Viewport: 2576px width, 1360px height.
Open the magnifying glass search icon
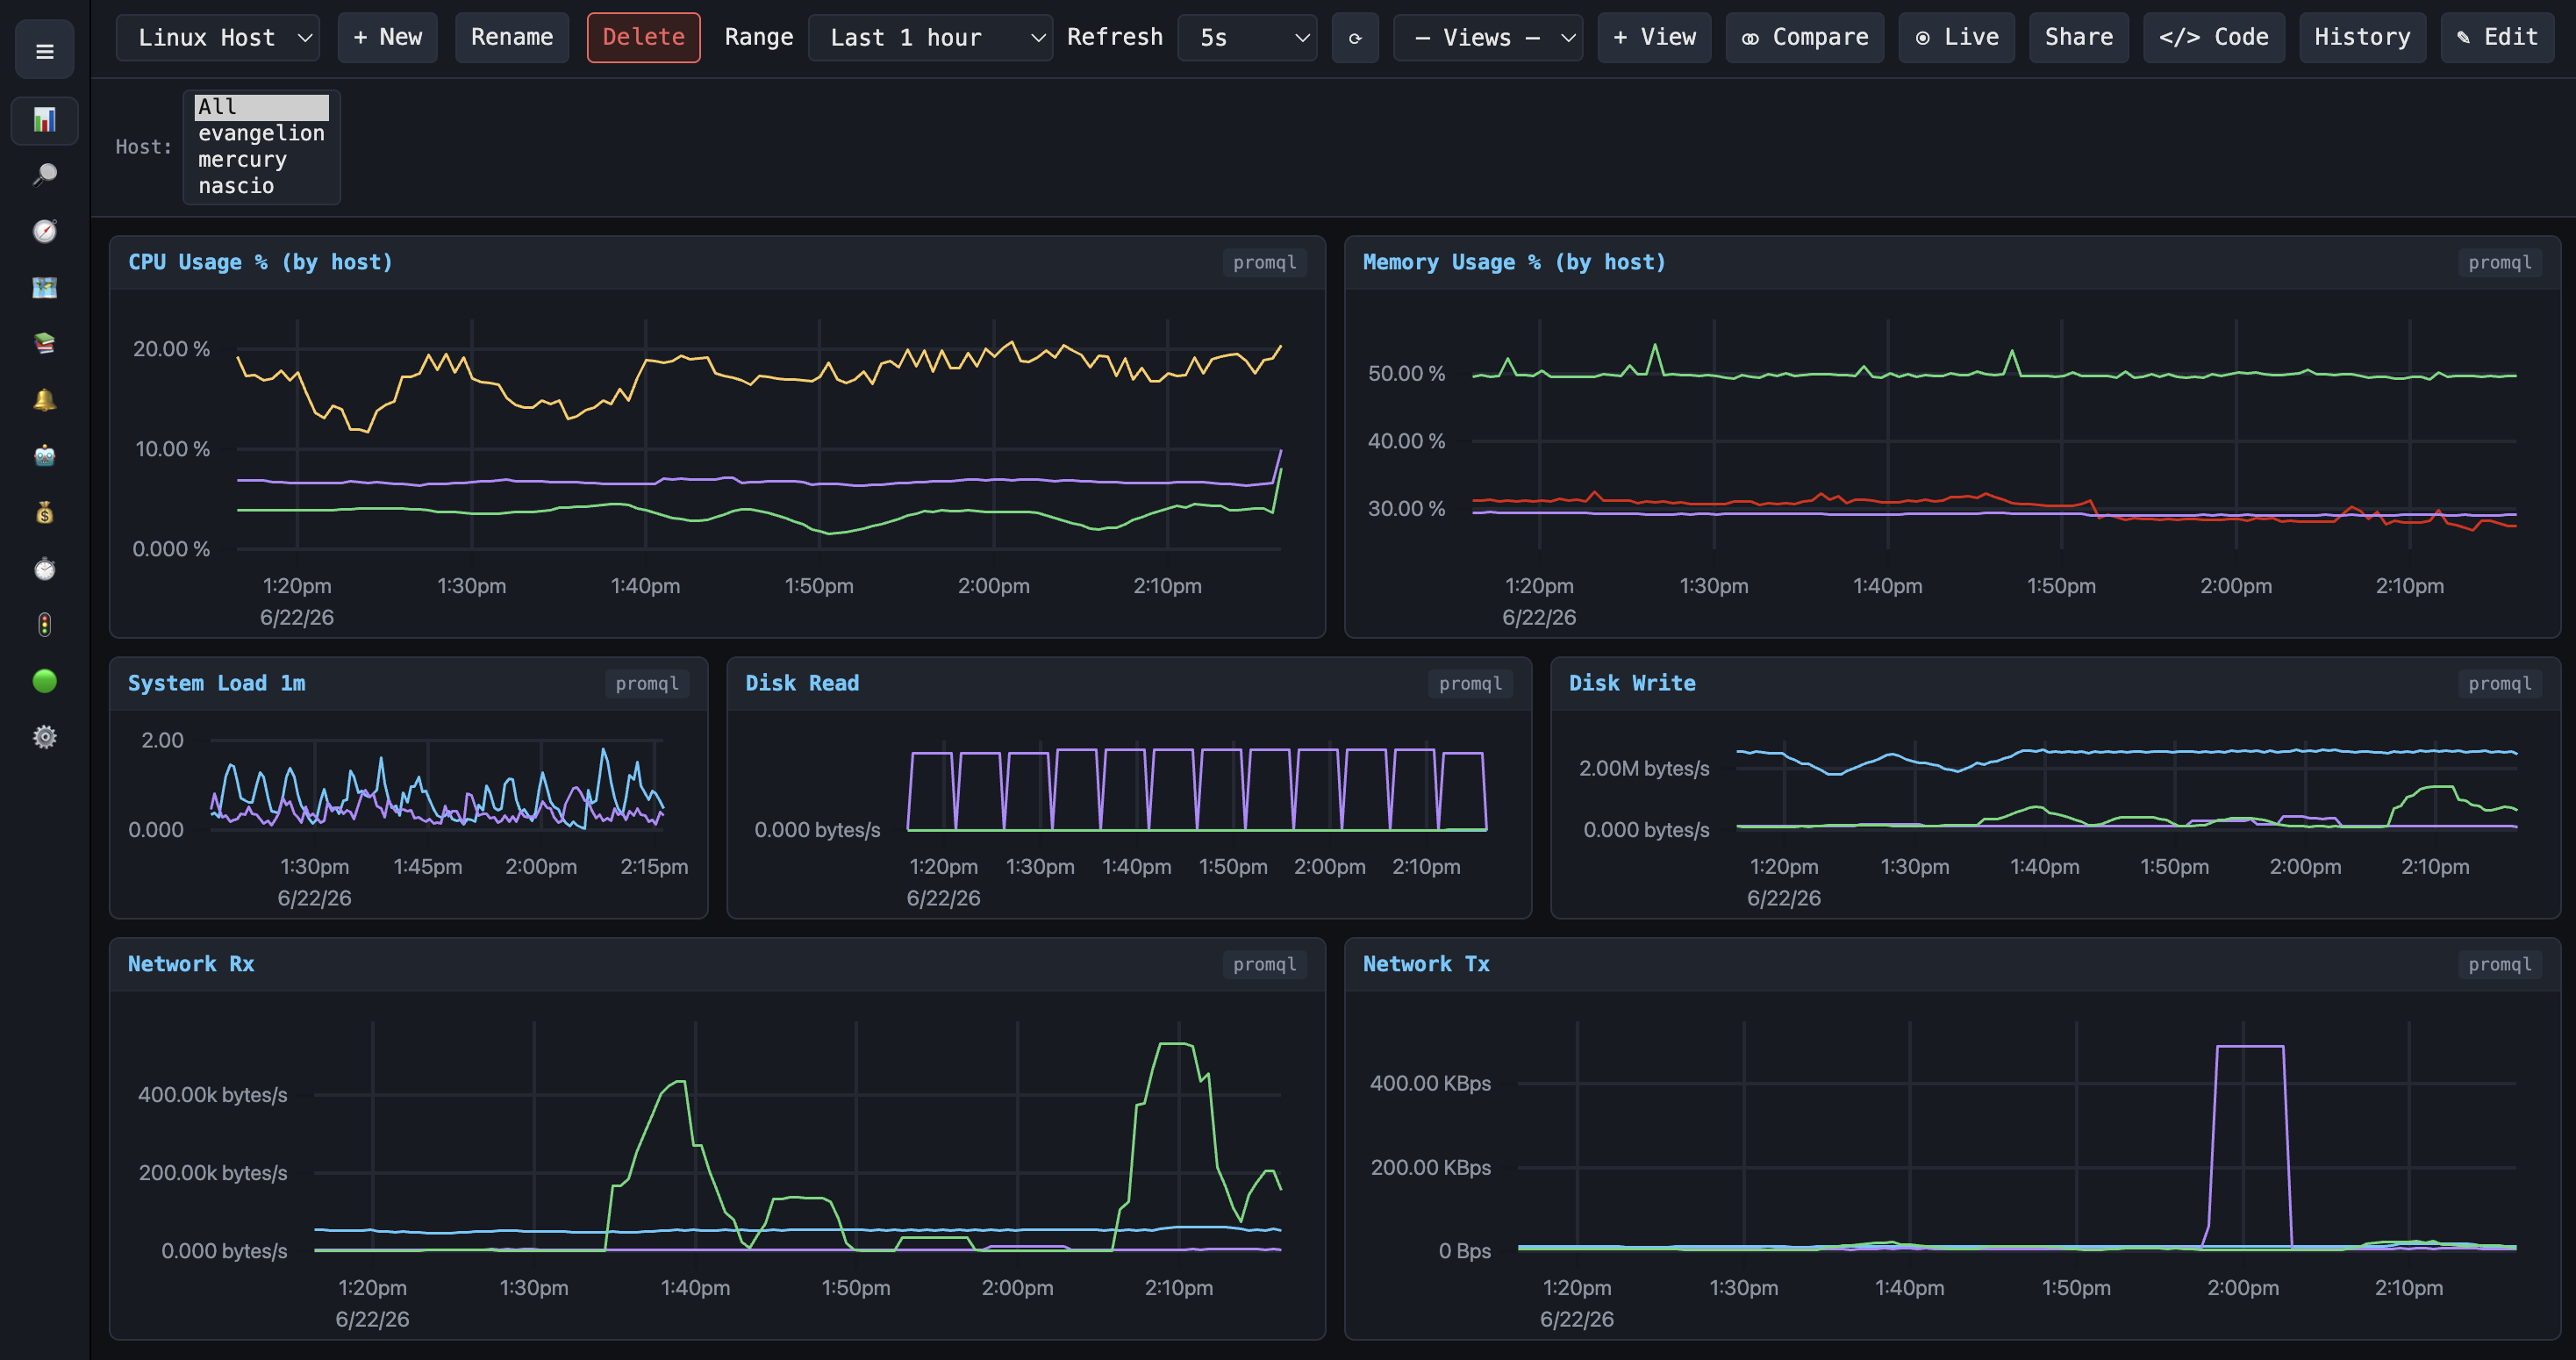44,175
